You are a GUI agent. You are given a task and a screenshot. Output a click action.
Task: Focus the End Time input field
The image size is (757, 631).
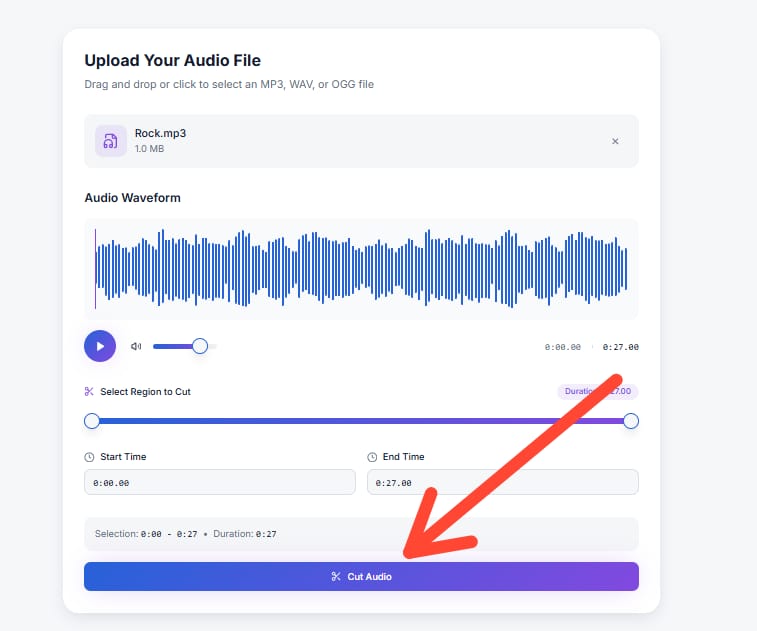502,482
